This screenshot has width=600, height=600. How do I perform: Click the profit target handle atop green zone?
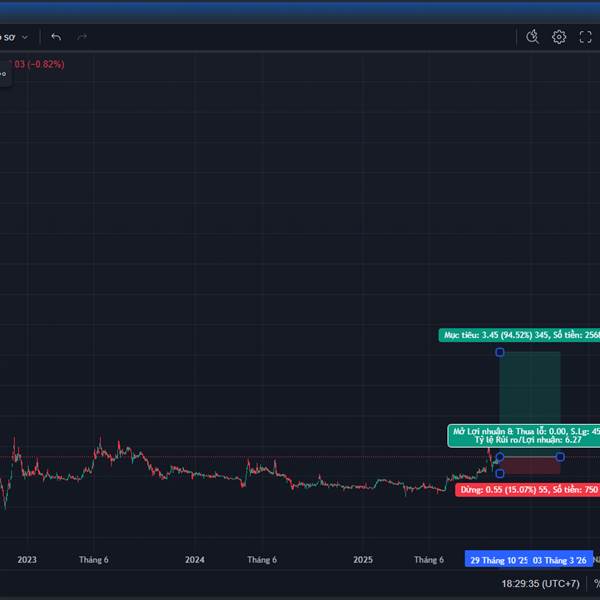tap(500, 352)
